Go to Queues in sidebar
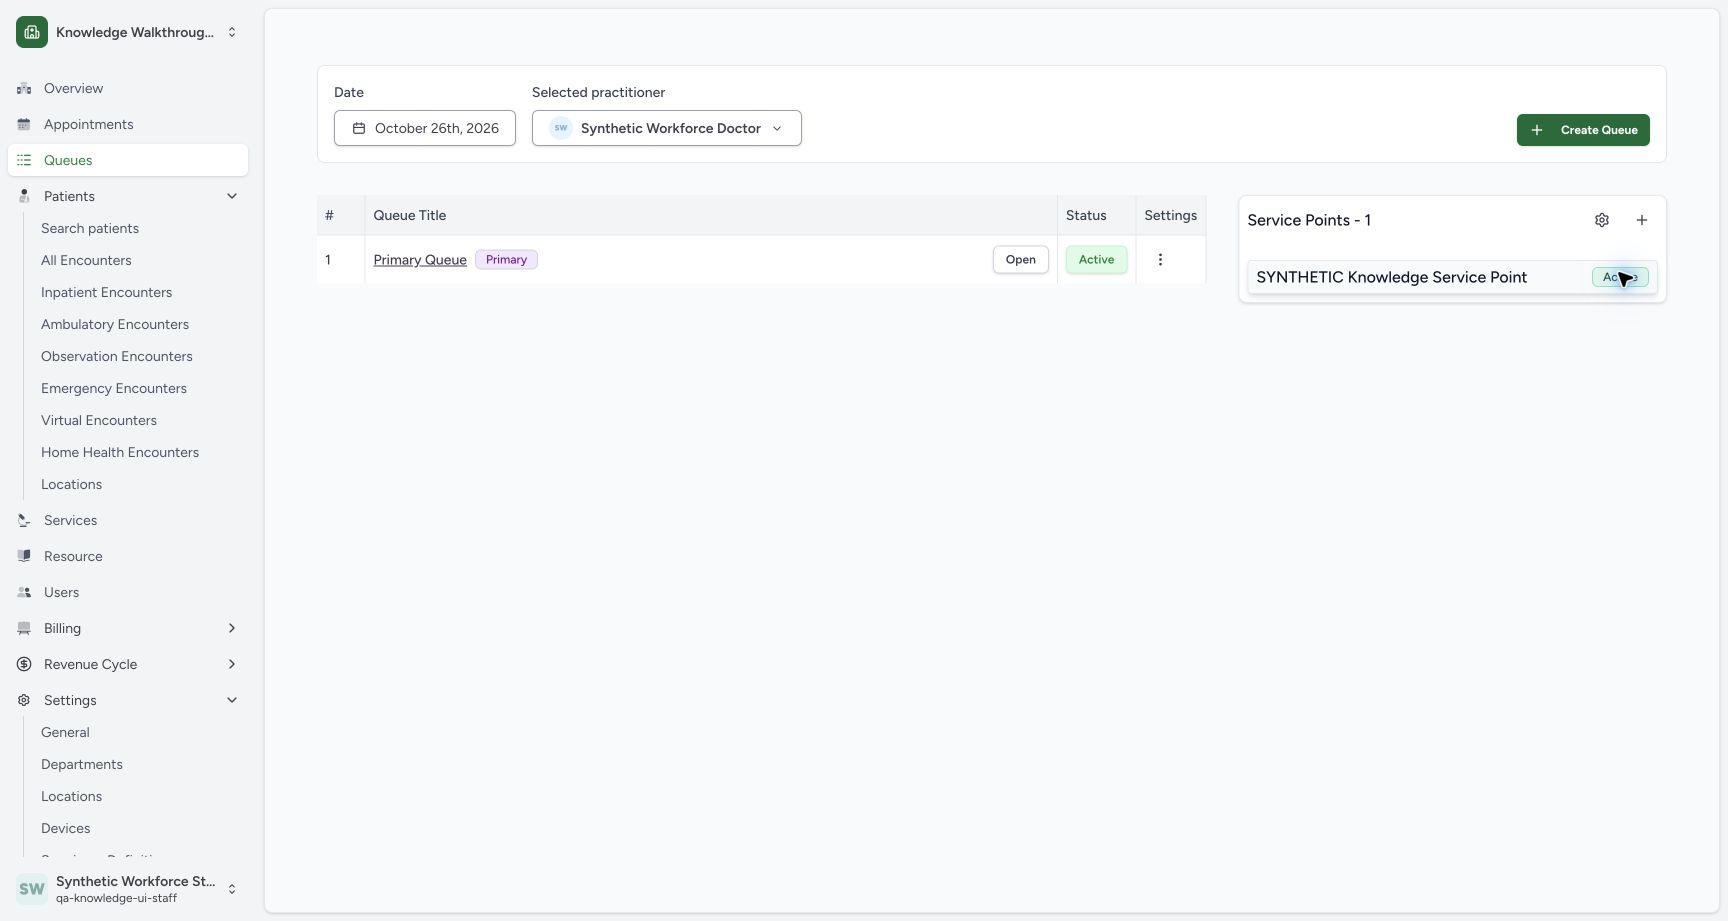The width and height of the screenshot is (1728, 921). pyautogui.click(x=128, y=160)
